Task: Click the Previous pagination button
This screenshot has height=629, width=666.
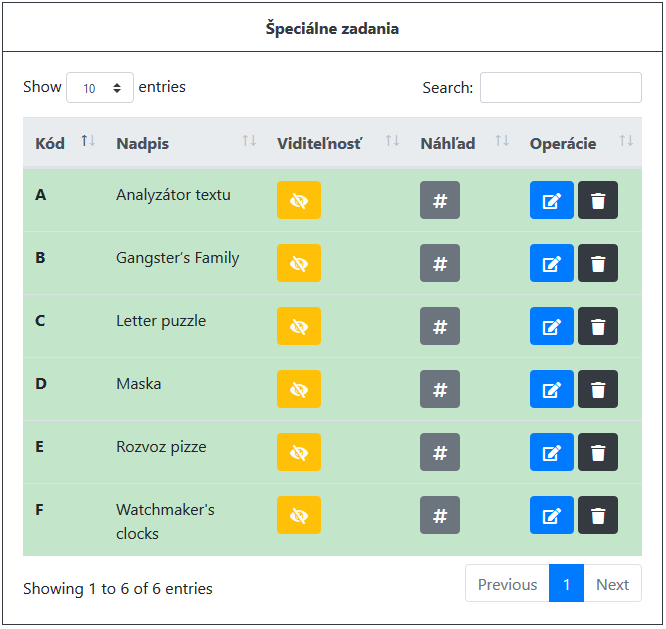Action: pyautogui.click(x=507, y=583)
